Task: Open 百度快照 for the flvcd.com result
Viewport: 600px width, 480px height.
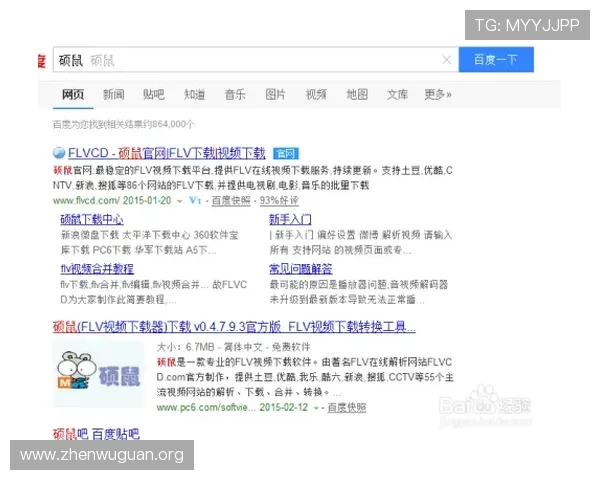Action: [x=231, y=201]
